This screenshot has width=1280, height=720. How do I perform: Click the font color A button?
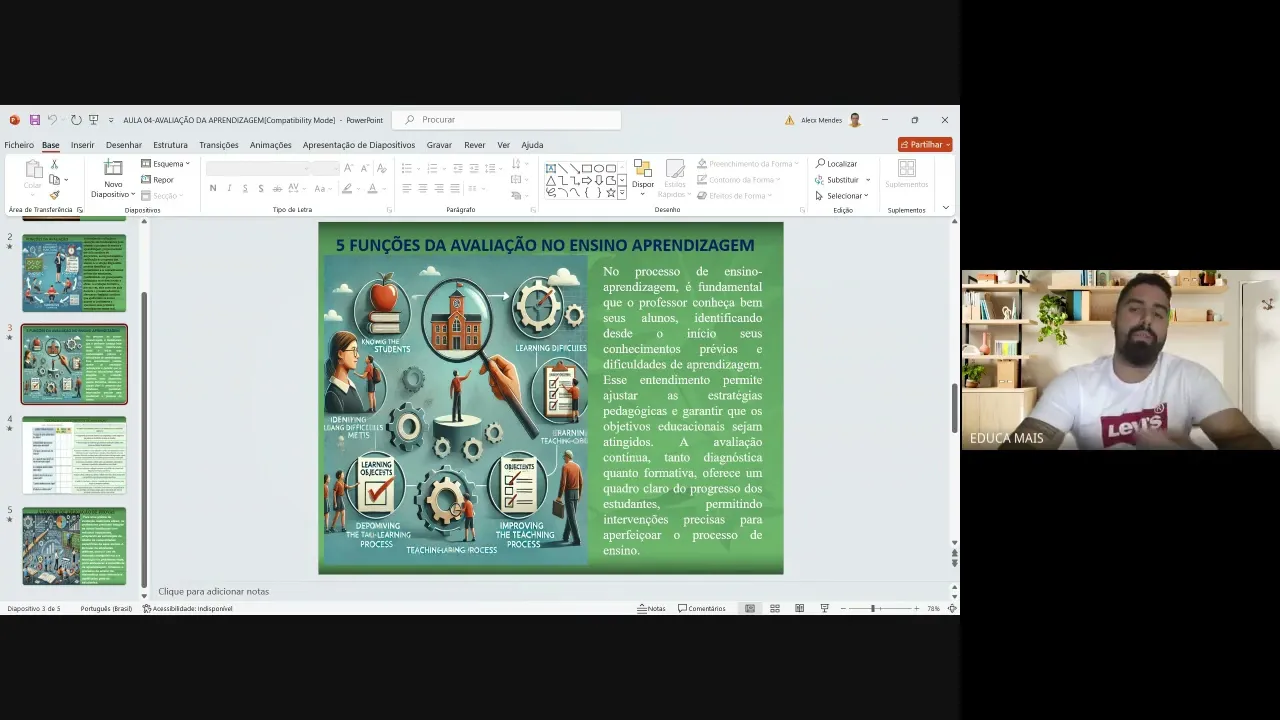tap(372, 188)
